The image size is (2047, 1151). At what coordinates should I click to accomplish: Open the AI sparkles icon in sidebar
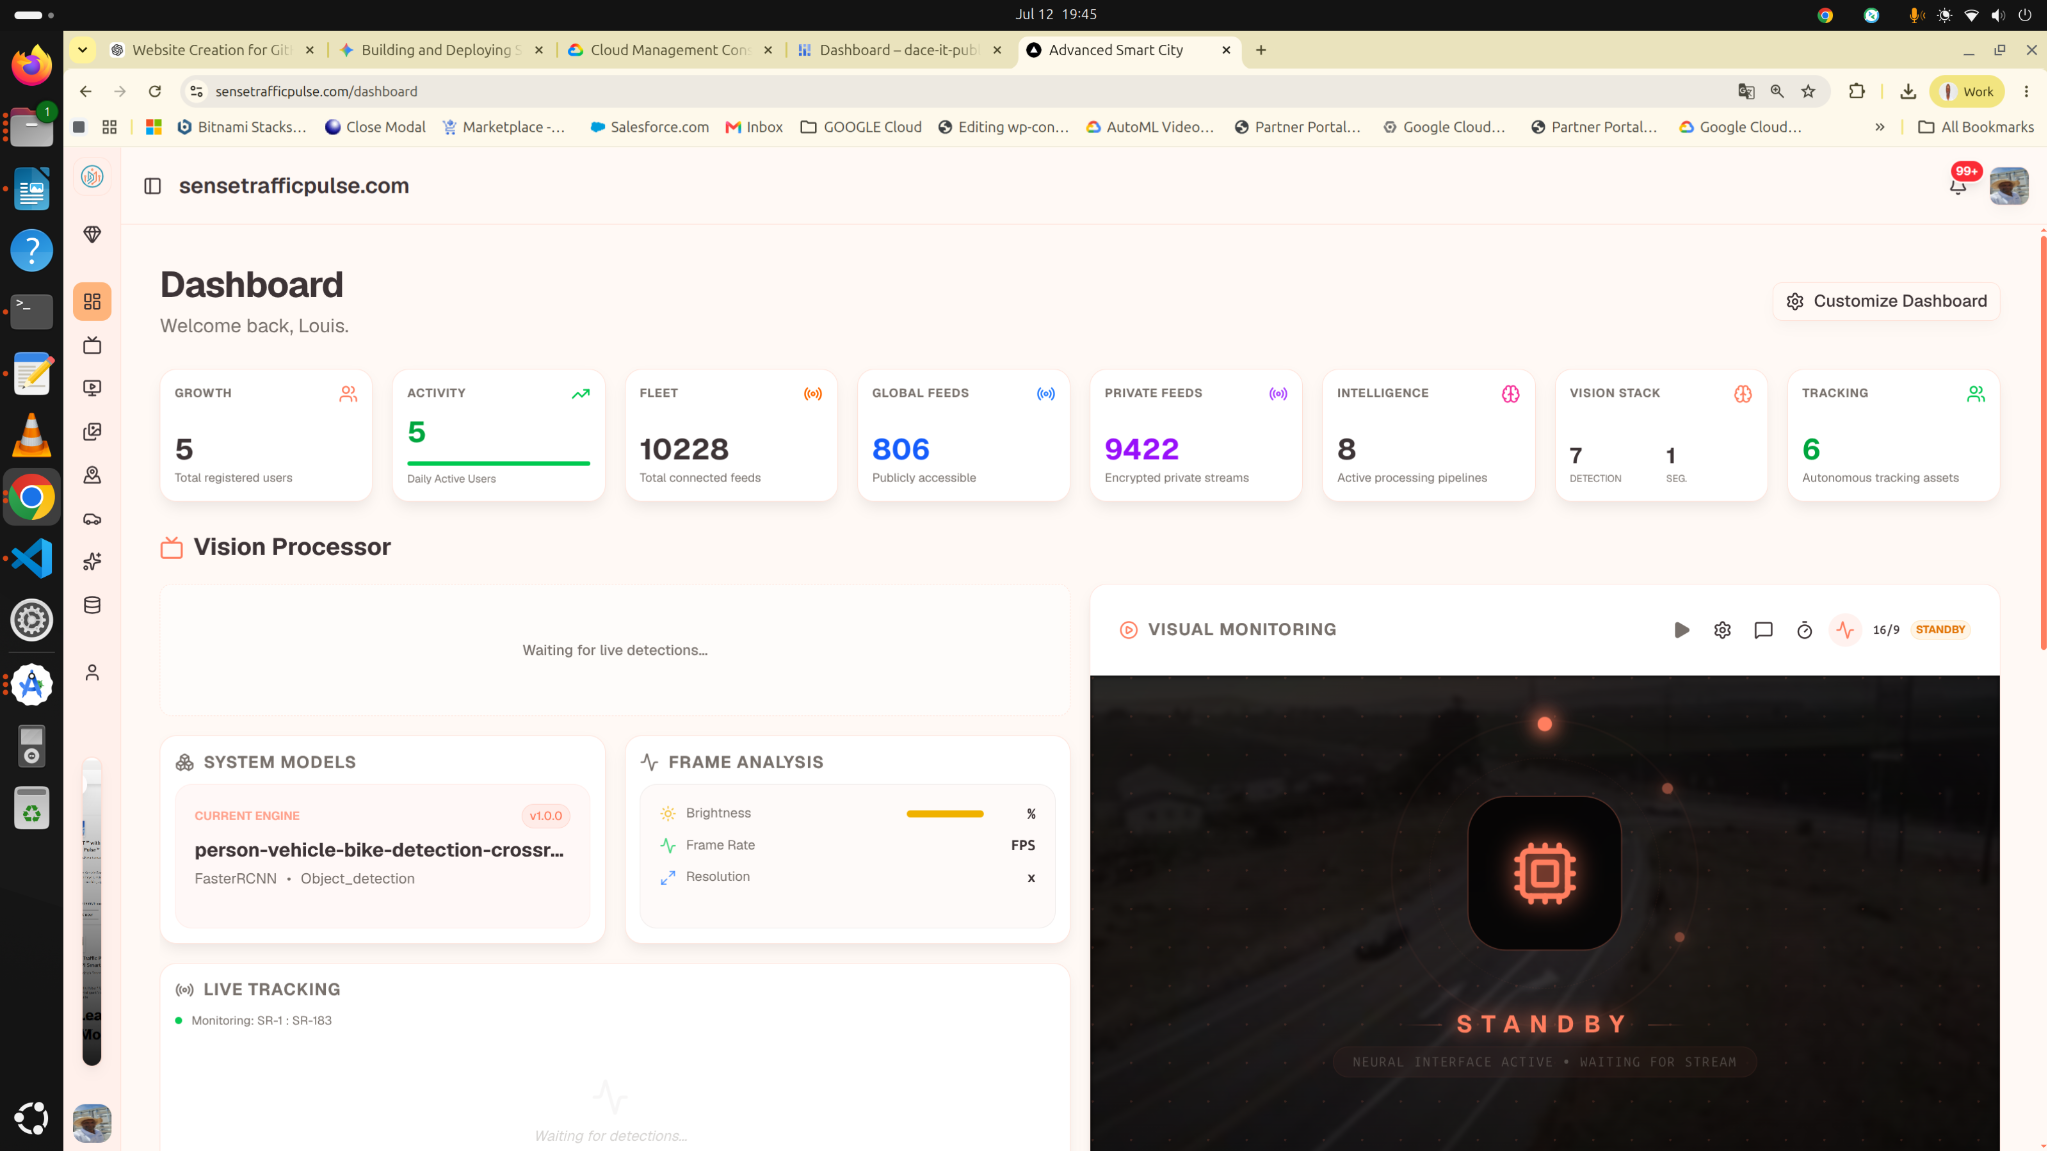(92, 561)
